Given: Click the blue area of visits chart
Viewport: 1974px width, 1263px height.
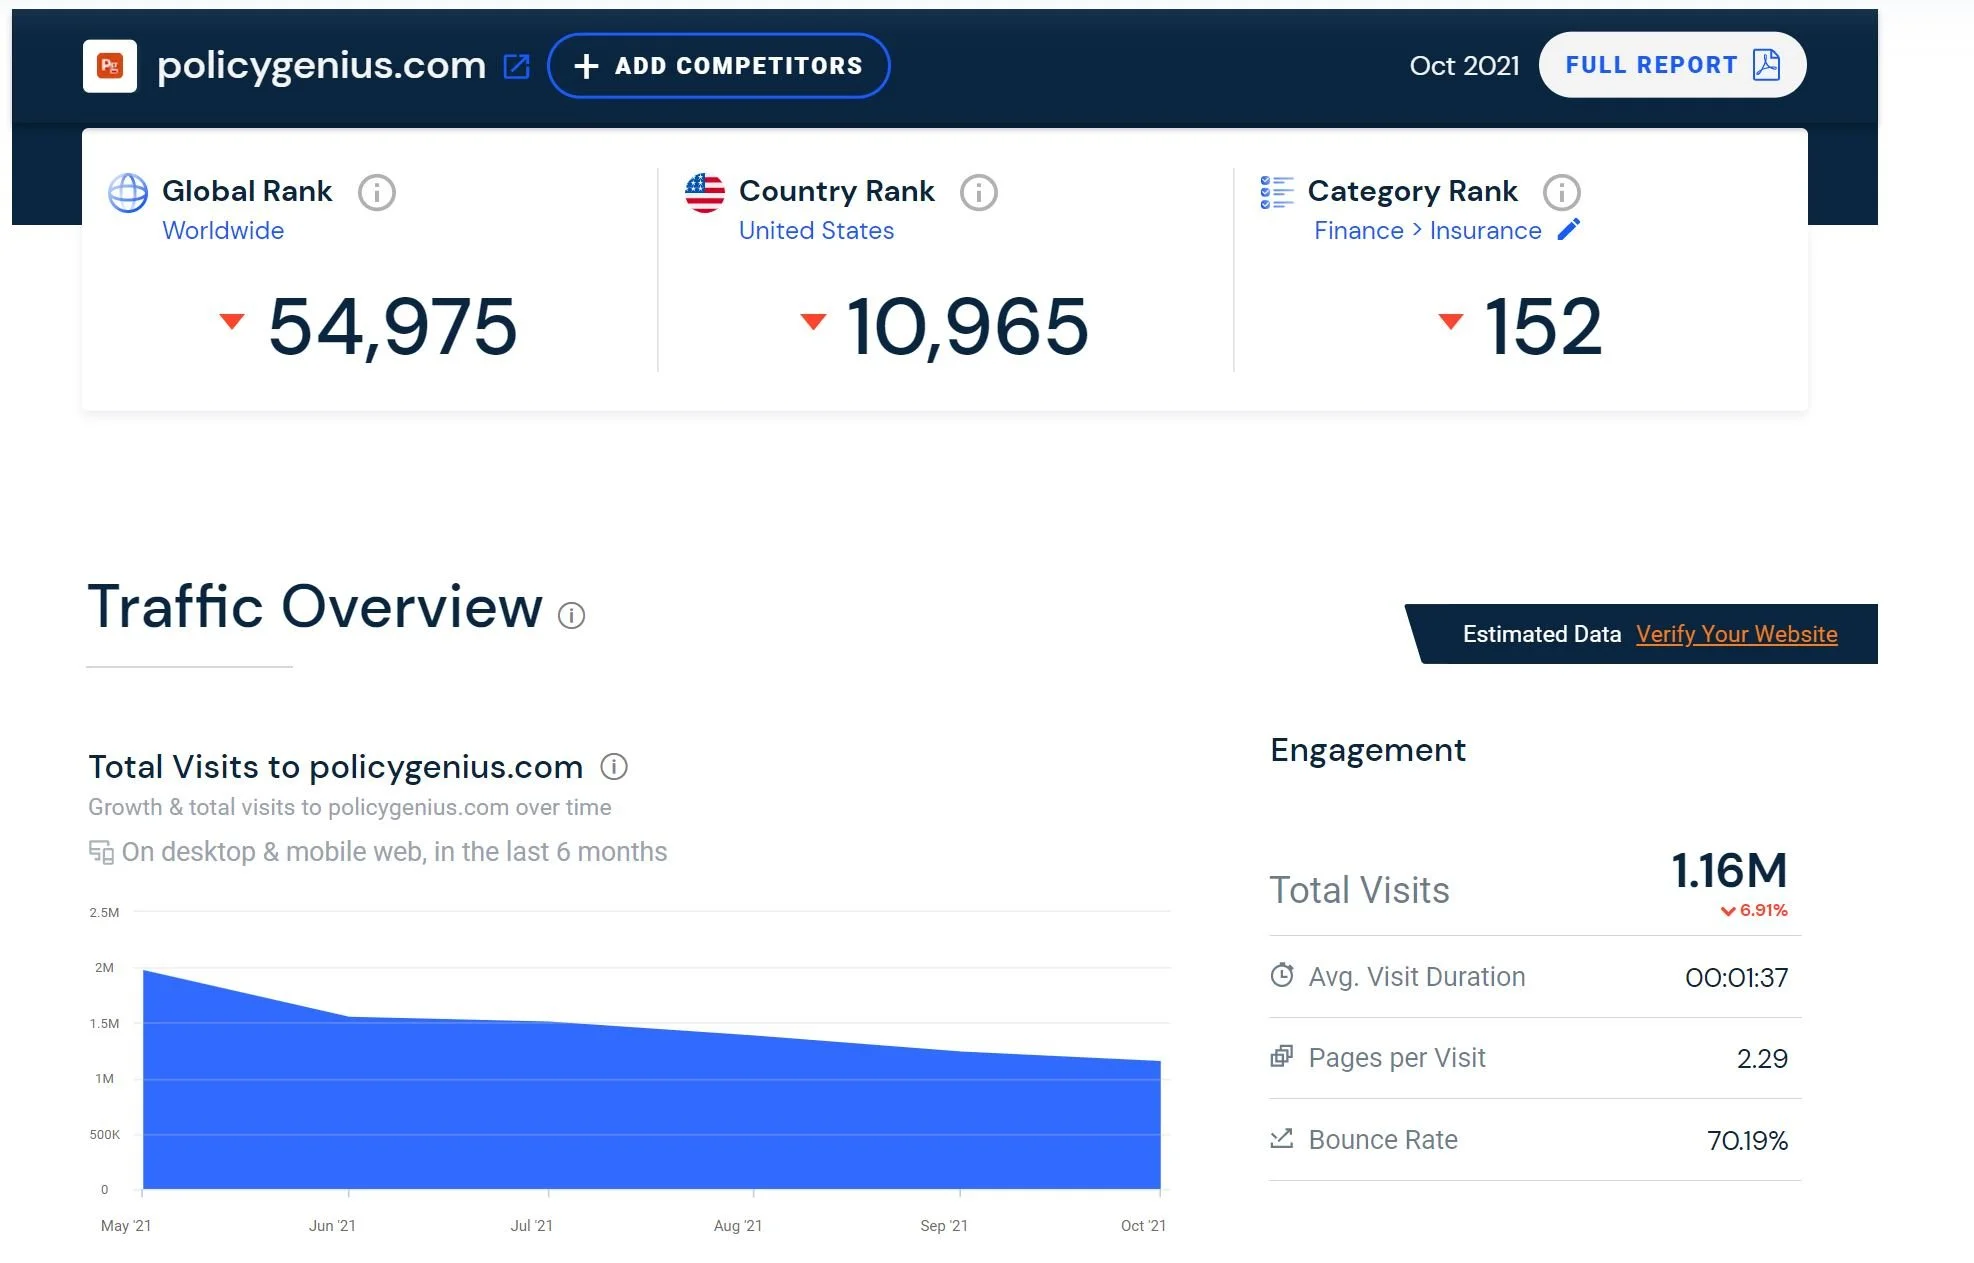Looking at the screenshot, I should point(650,1110).
